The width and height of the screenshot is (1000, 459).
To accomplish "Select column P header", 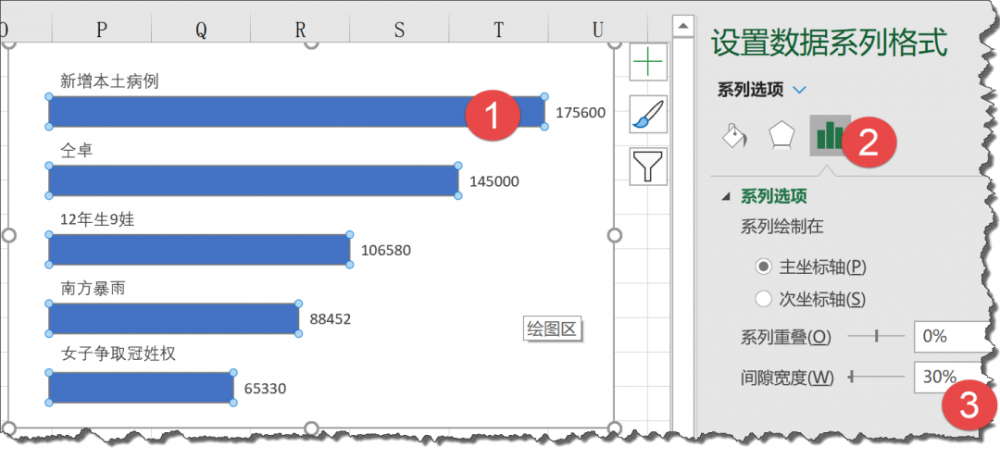I will tap(101, 29).
